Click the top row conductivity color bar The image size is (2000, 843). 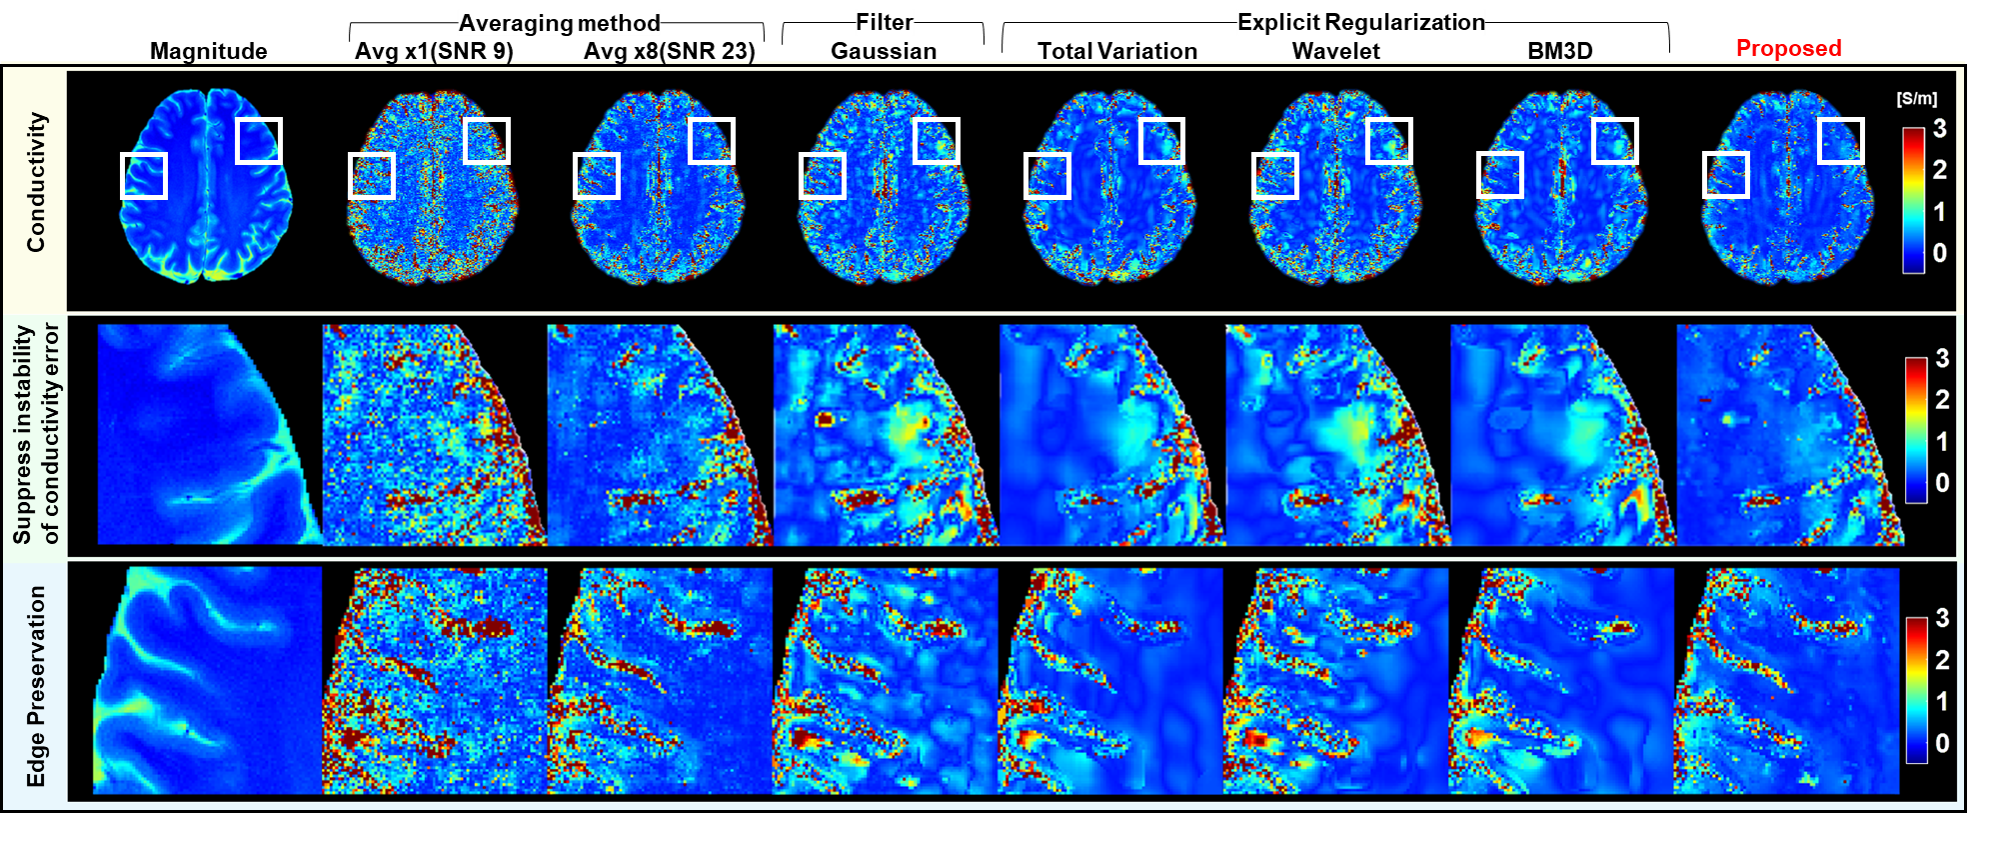coord(1912,200)
